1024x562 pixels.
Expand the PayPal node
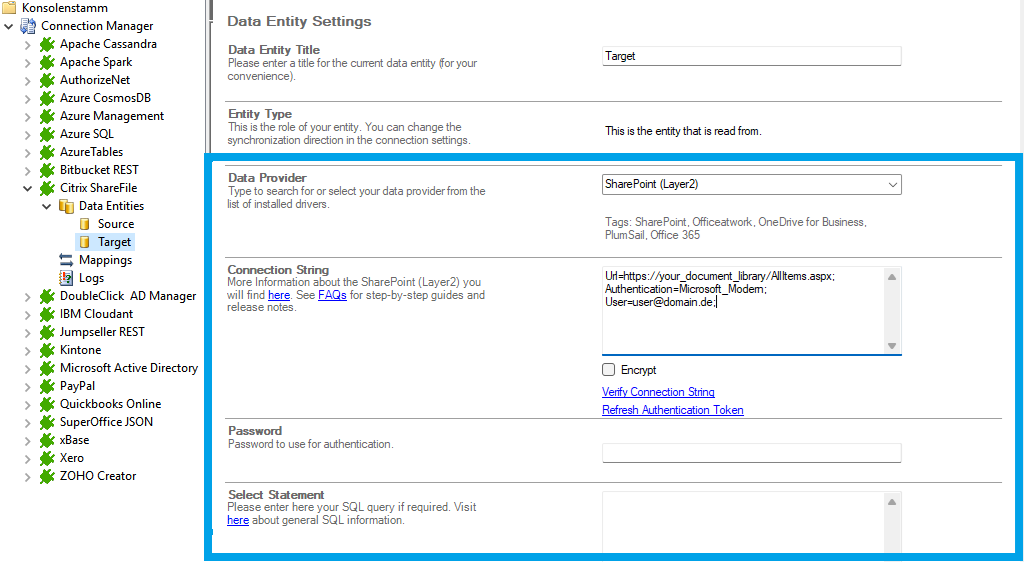[27, 387]
